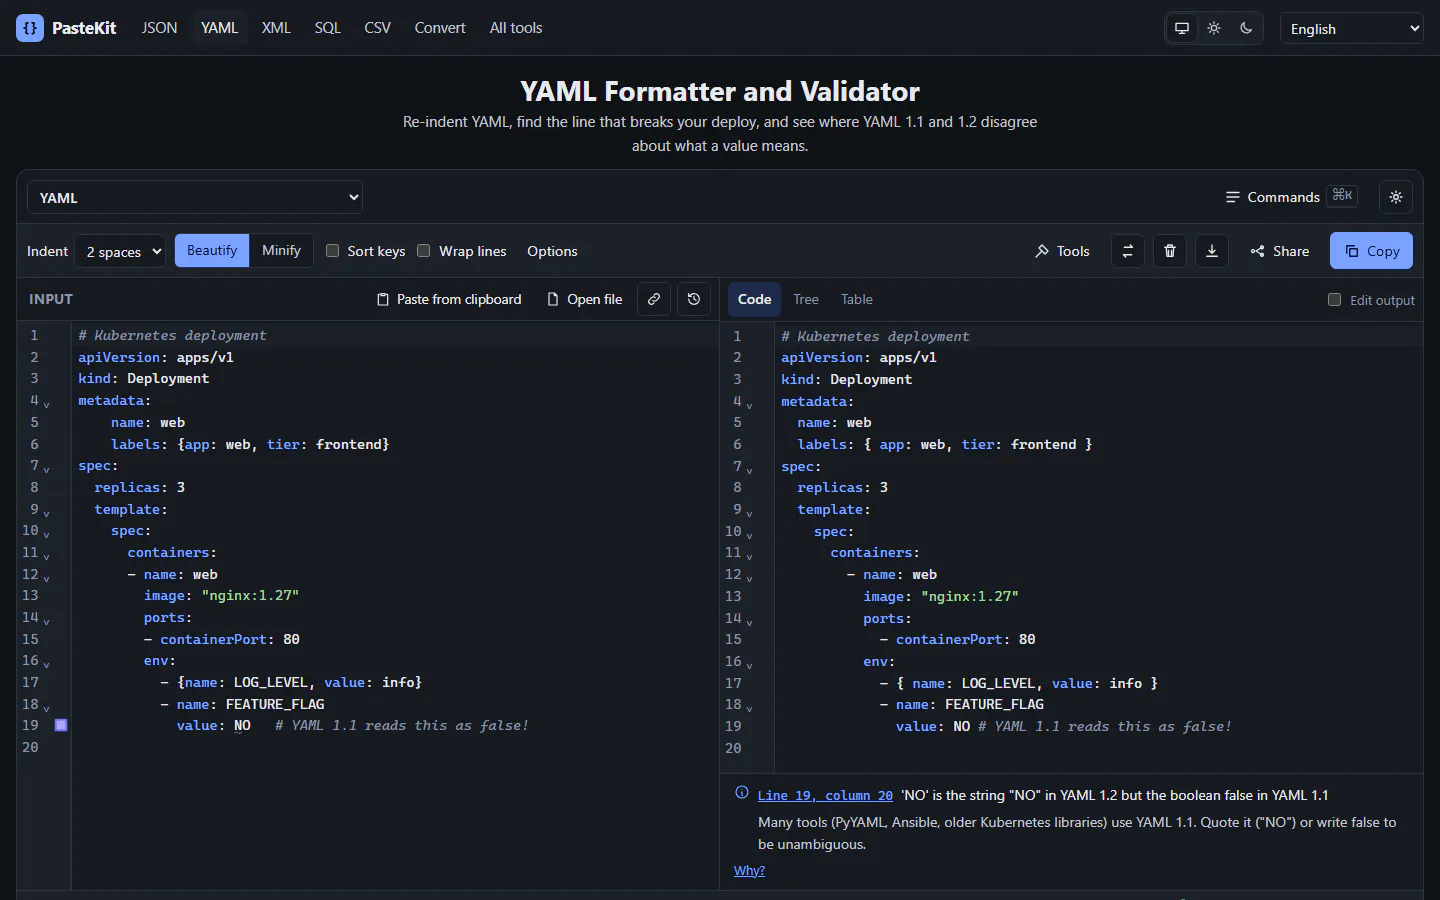The height and width of the screenshot is (900, 1440).
Task: Open the English language selector
Action: tap(1352, 28)
